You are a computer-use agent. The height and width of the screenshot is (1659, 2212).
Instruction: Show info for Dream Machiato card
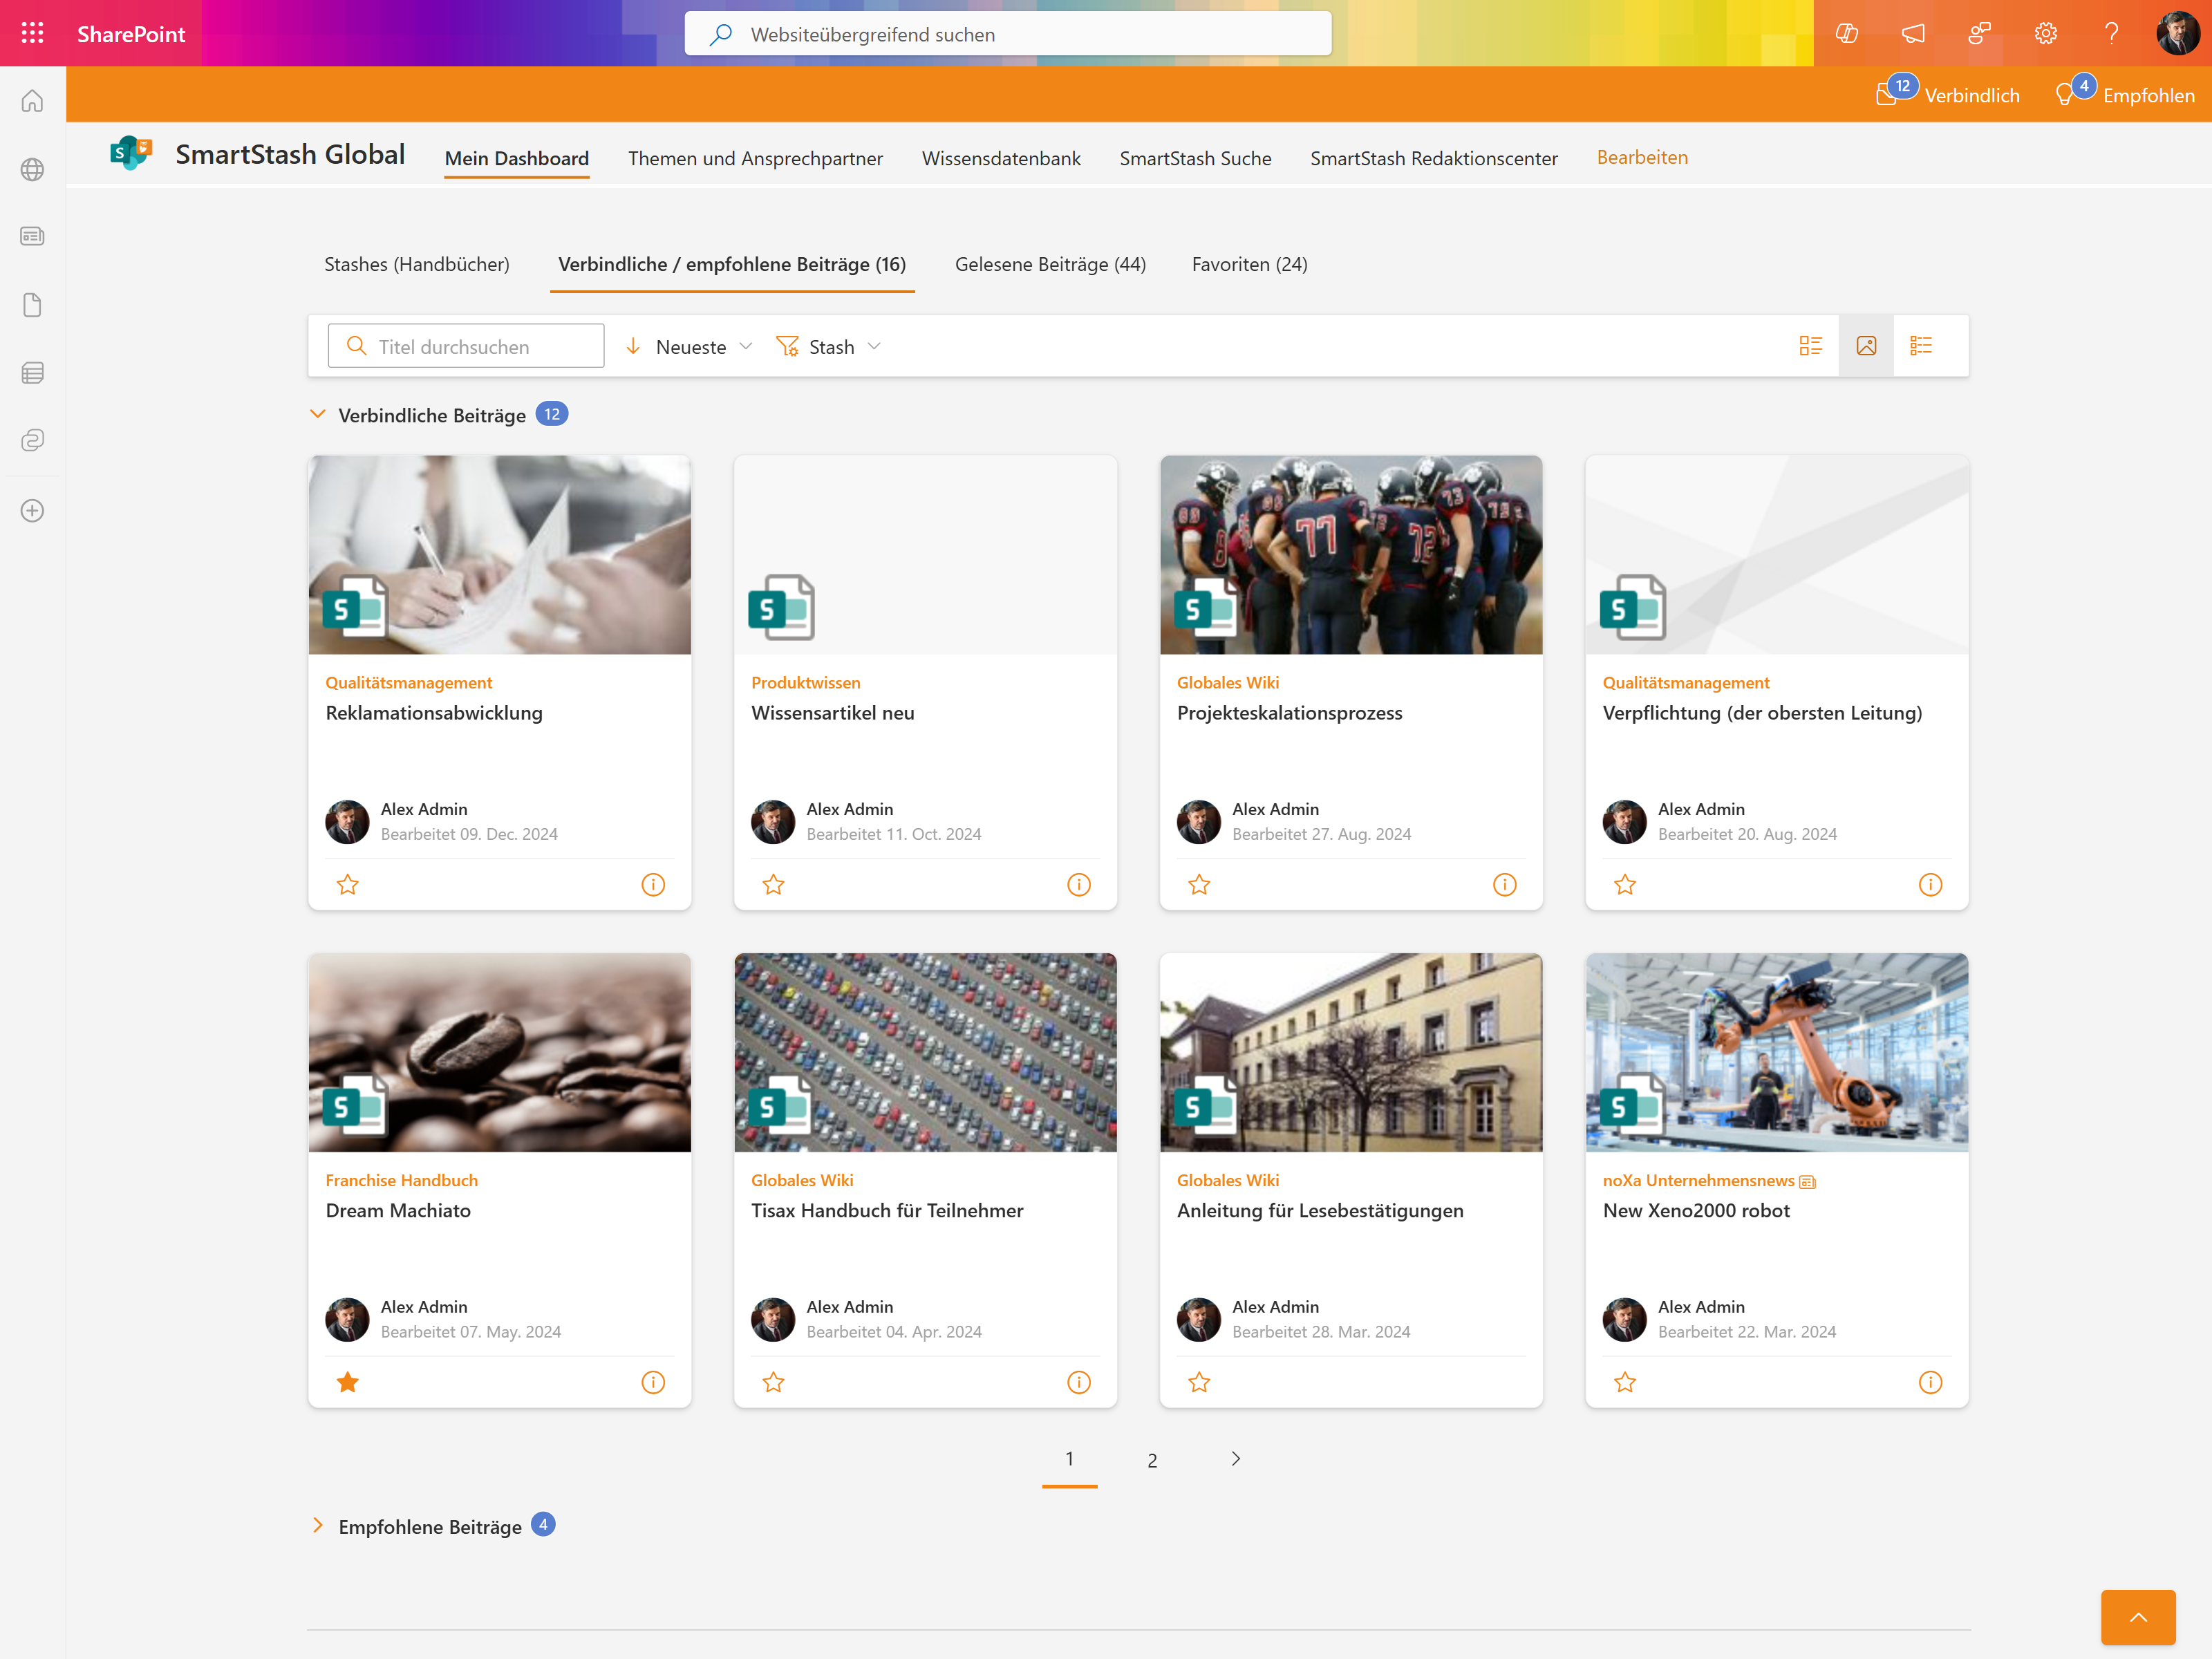pos(653,1382)
